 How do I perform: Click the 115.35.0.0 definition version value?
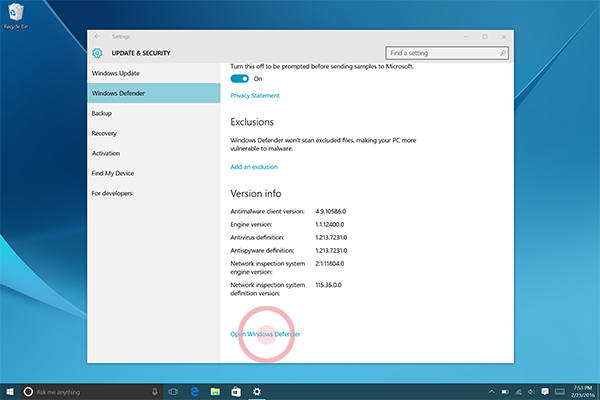click(328, 285)
